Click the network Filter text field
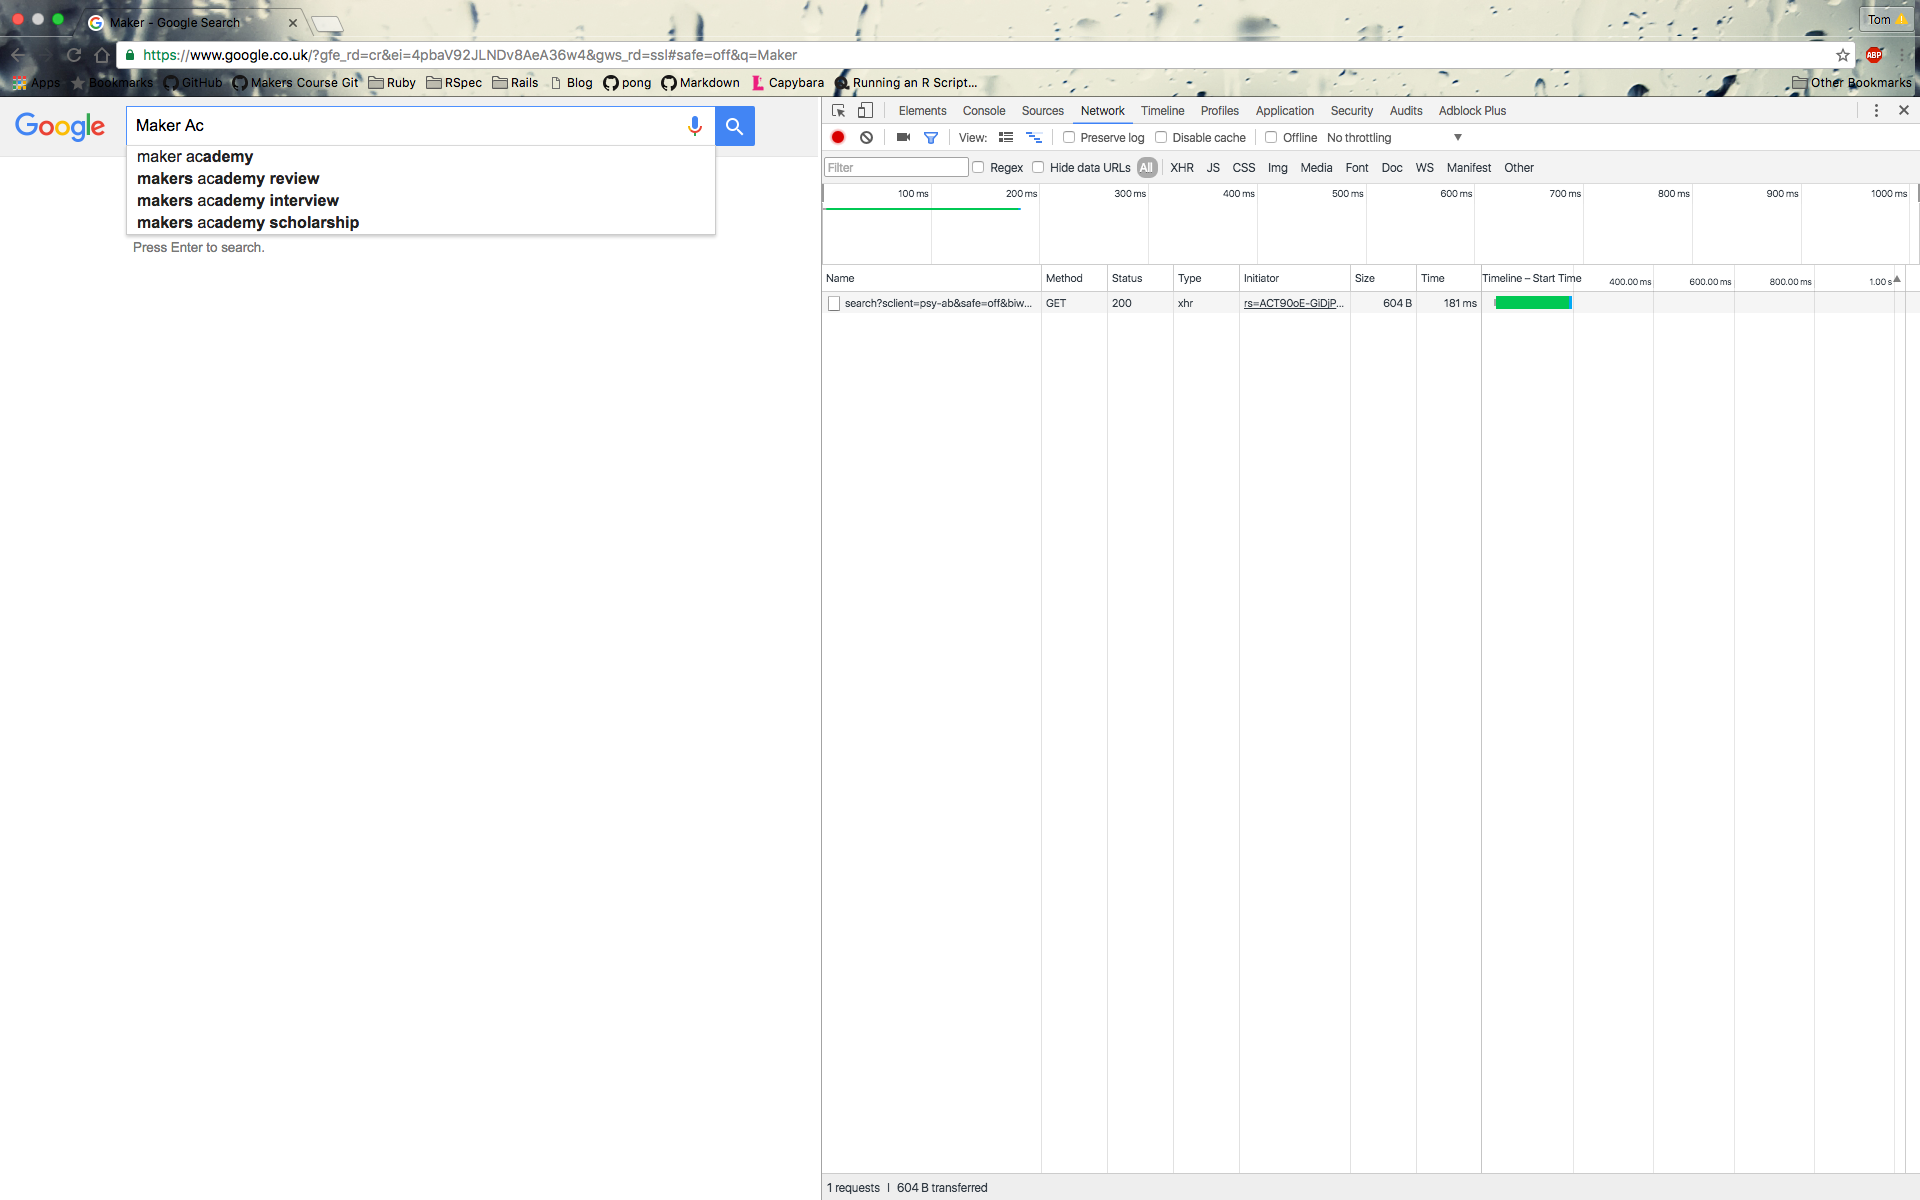 [896, 167]
